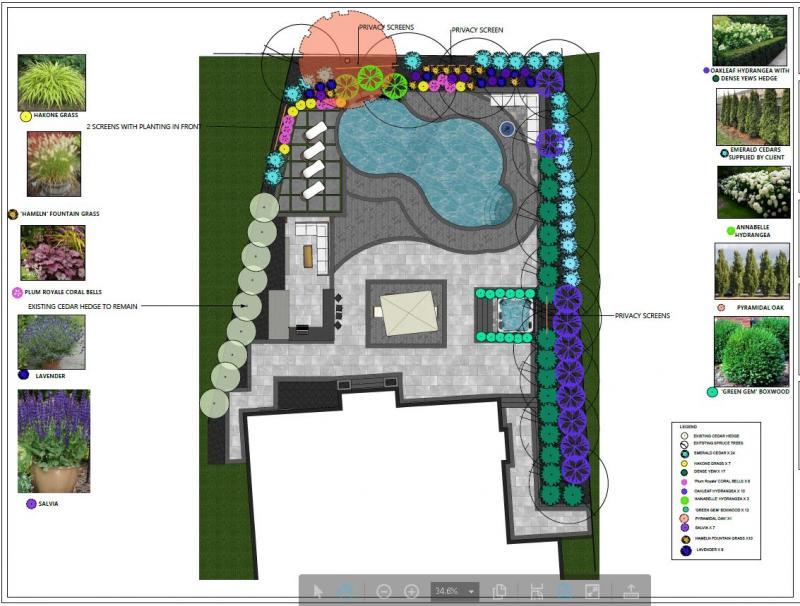Click the zoom in plus button
The width and height of the screenshot is (800, 606).
pyautogui.click(x=411, y=591)
